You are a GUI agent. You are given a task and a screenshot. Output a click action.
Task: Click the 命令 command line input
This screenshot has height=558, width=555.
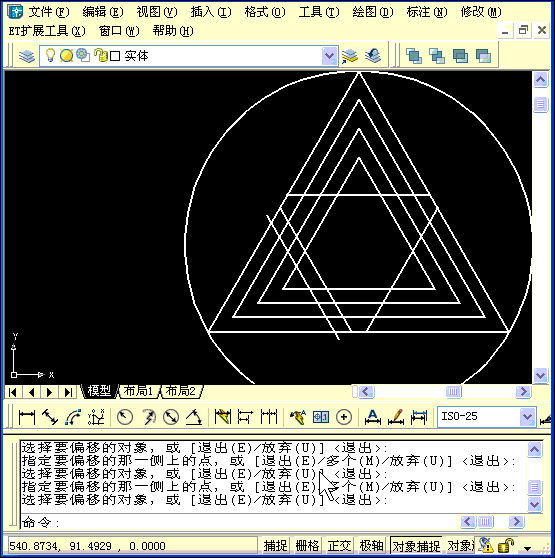click(238, 522)
